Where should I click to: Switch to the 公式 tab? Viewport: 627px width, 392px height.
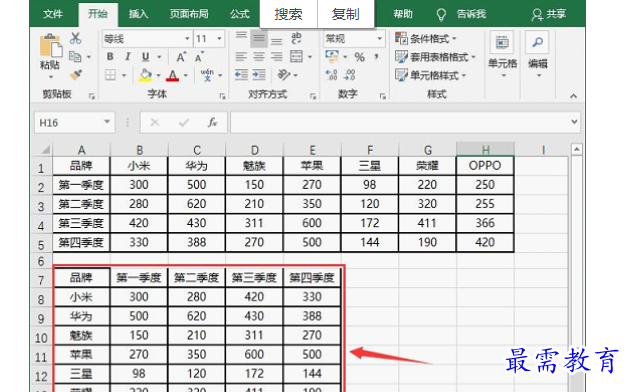(x=240, y=14)
